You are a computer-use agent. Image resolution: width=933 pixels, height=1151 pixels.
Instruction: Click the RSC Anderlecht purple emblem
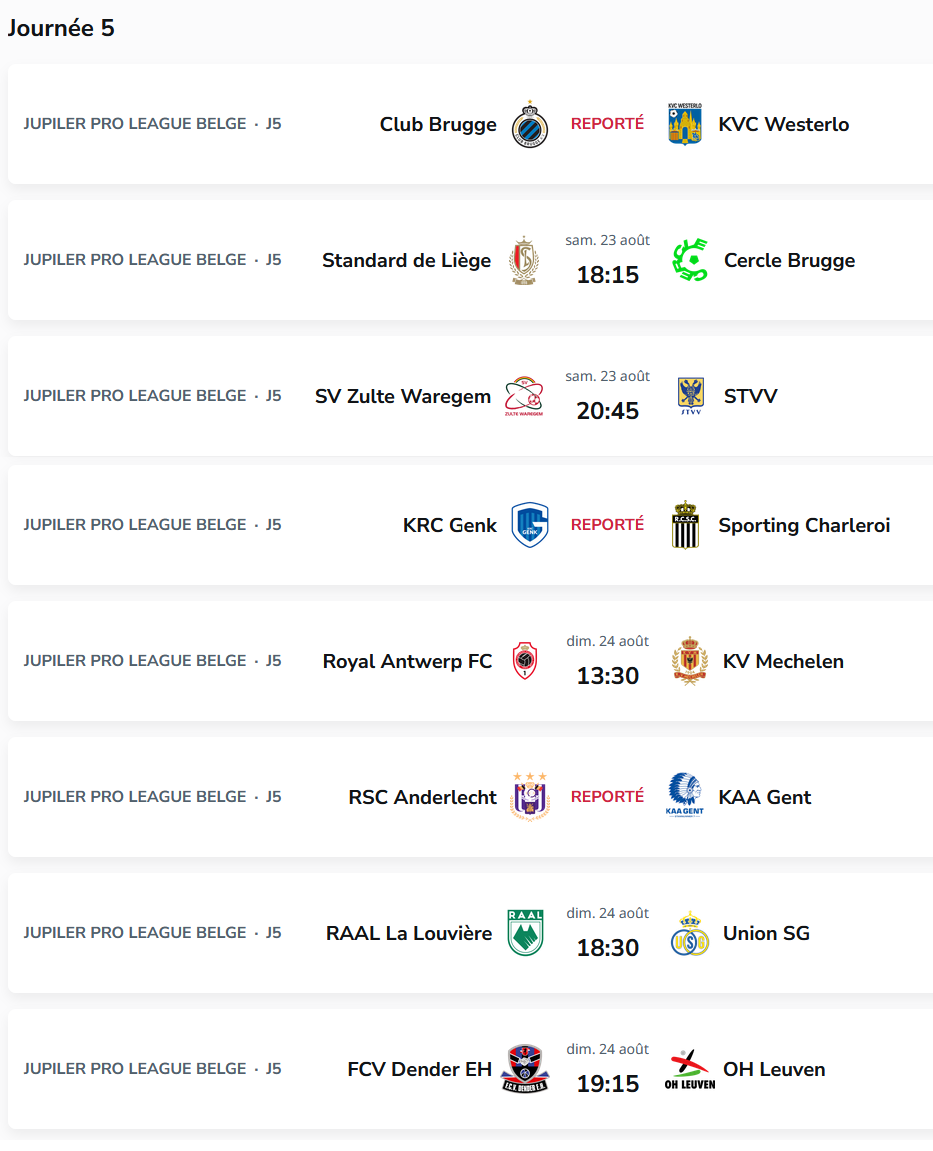[x=529, y=796]
